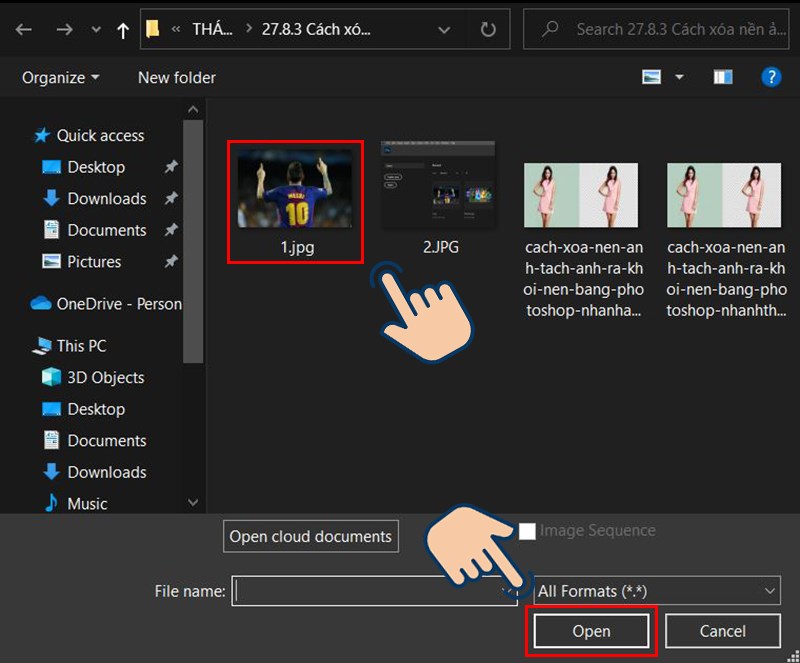Select the Music folder in sidebar

coord(87,504)
